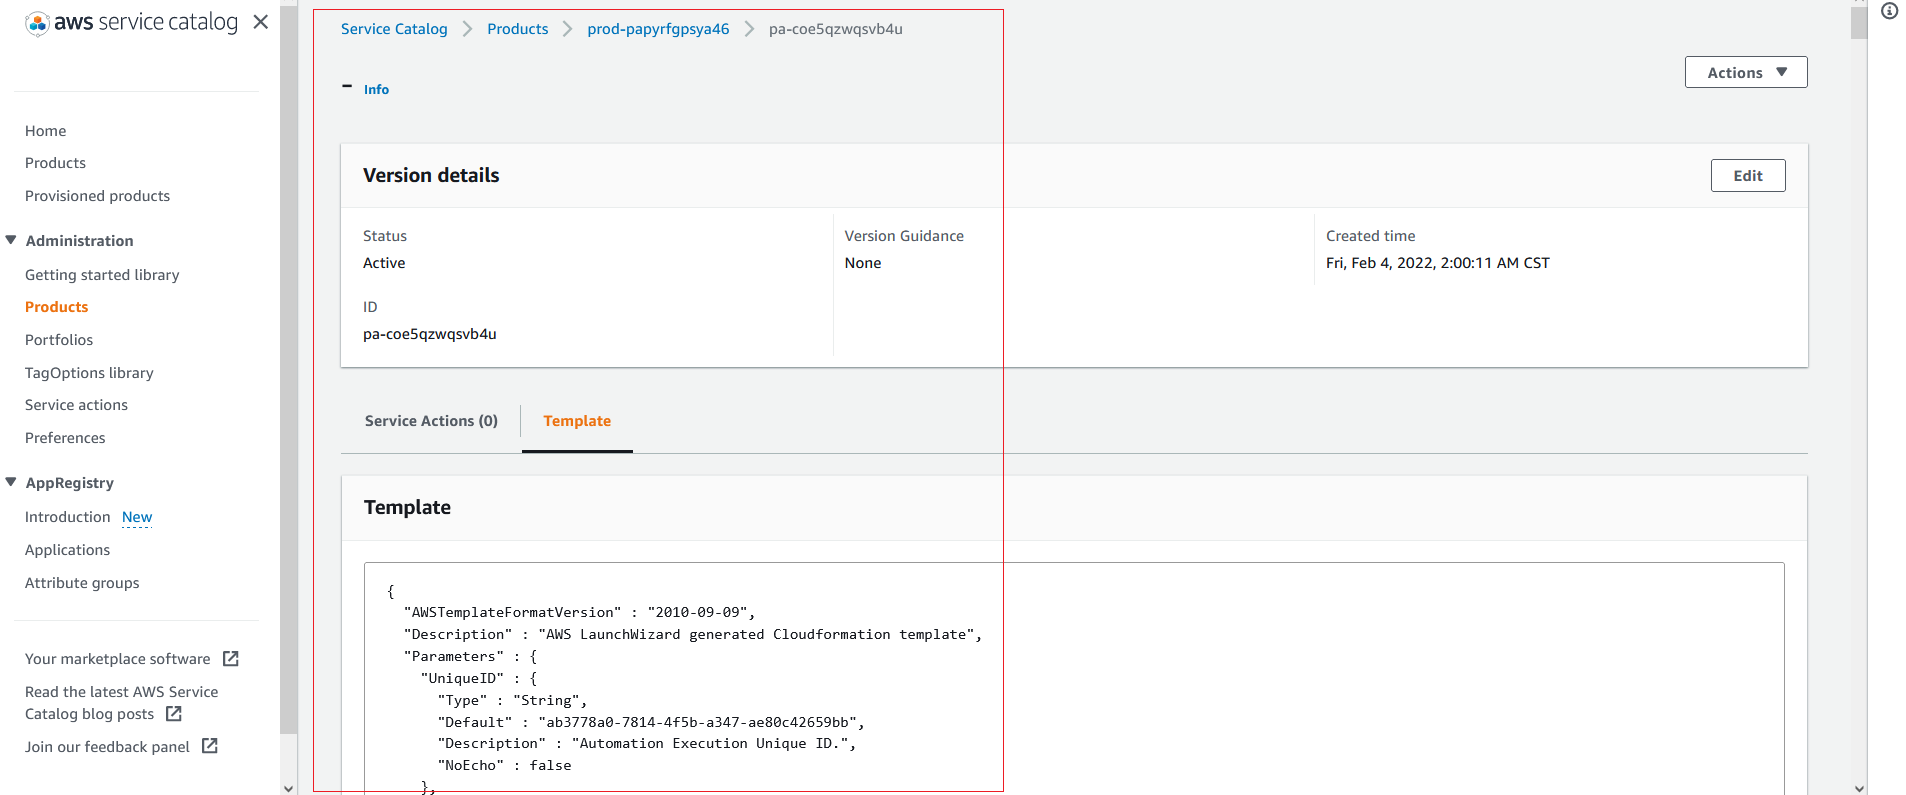
Task: Open Products under top navigation
Action: [x=55, y=163]
